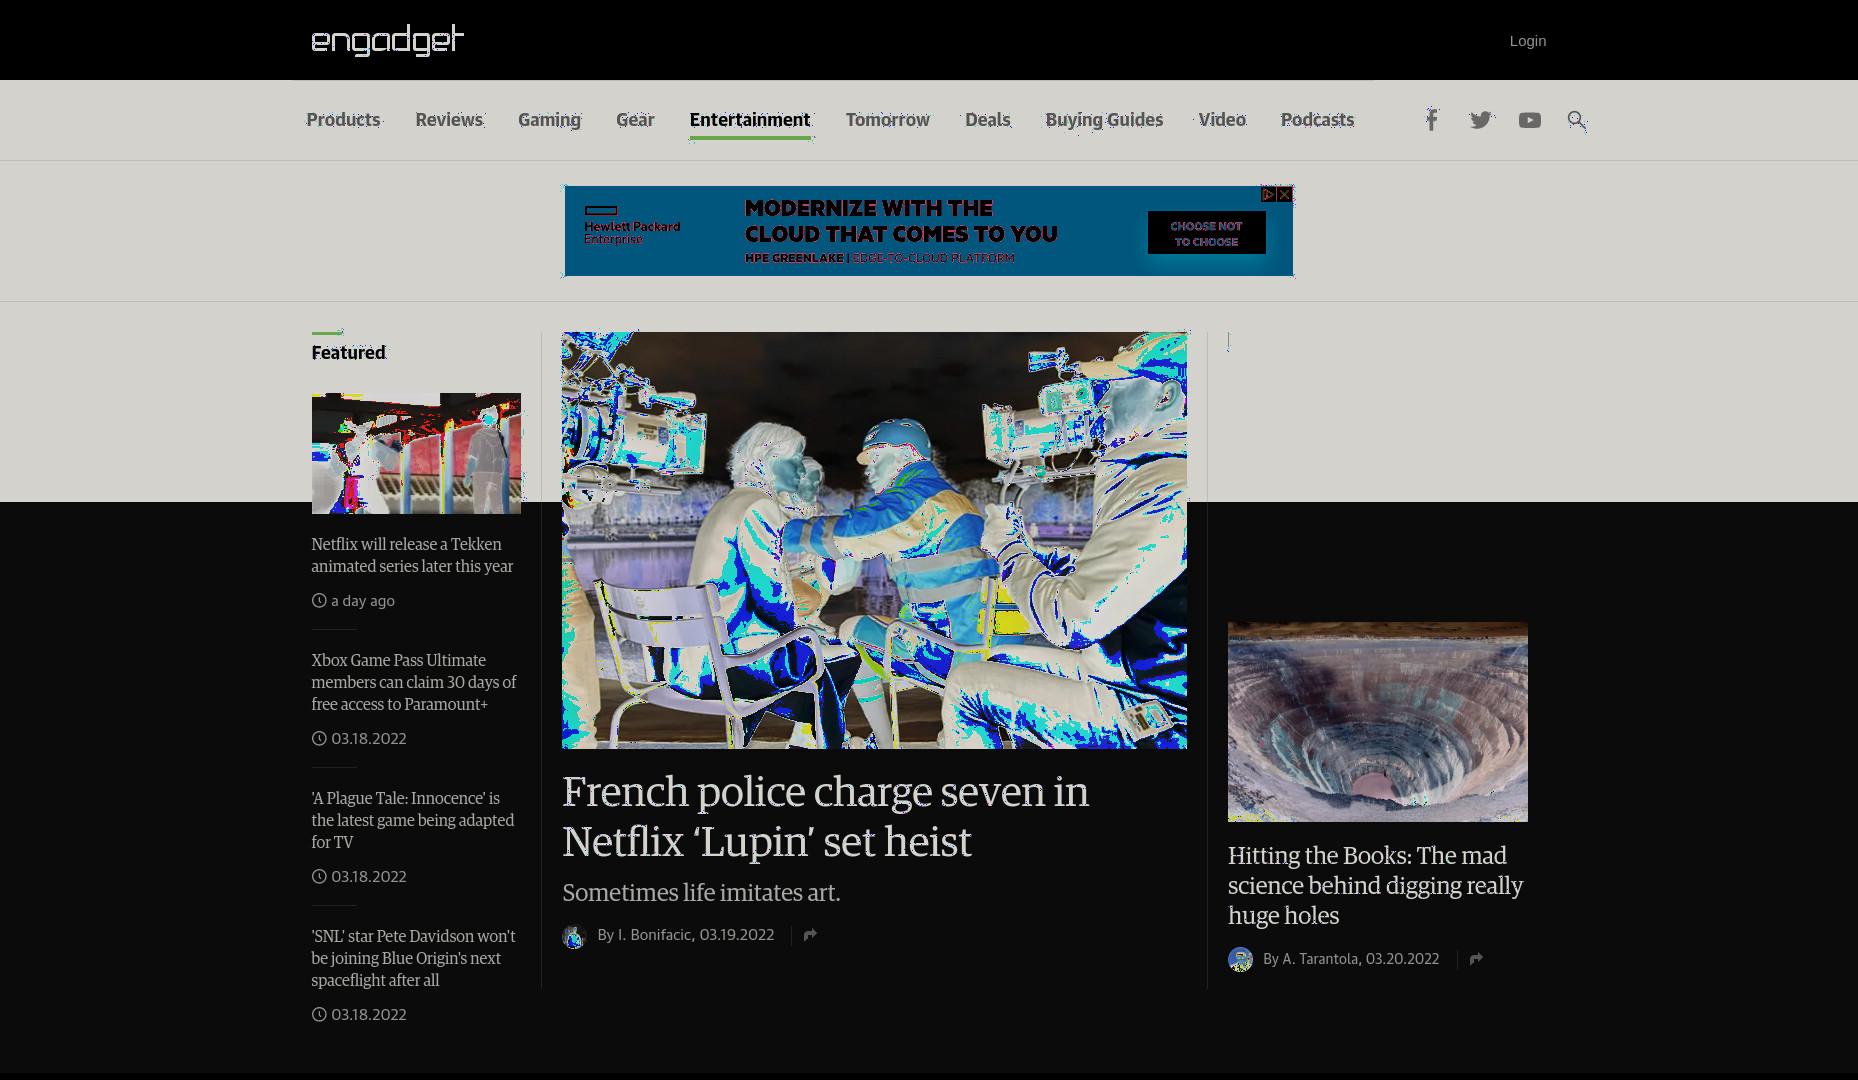Click I. Bonifacic author avatar
The image size is (1858, 1080).
(574, 936)
